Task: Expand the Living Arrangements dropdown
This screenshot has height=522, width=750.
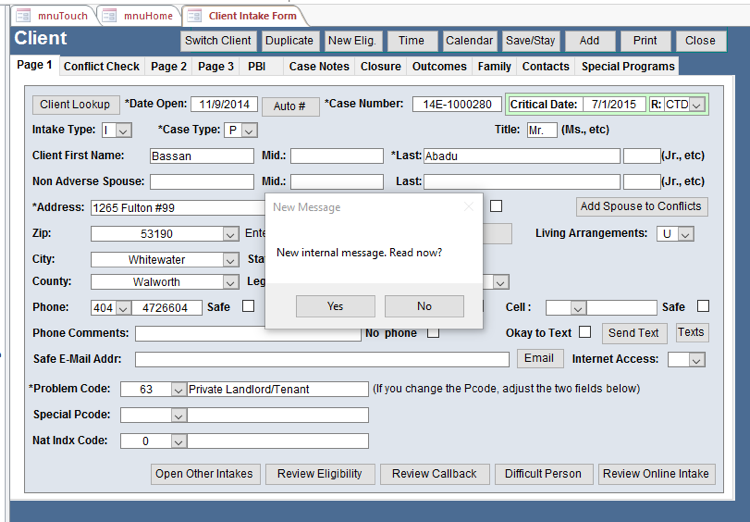Action: [x=685, y=234]
